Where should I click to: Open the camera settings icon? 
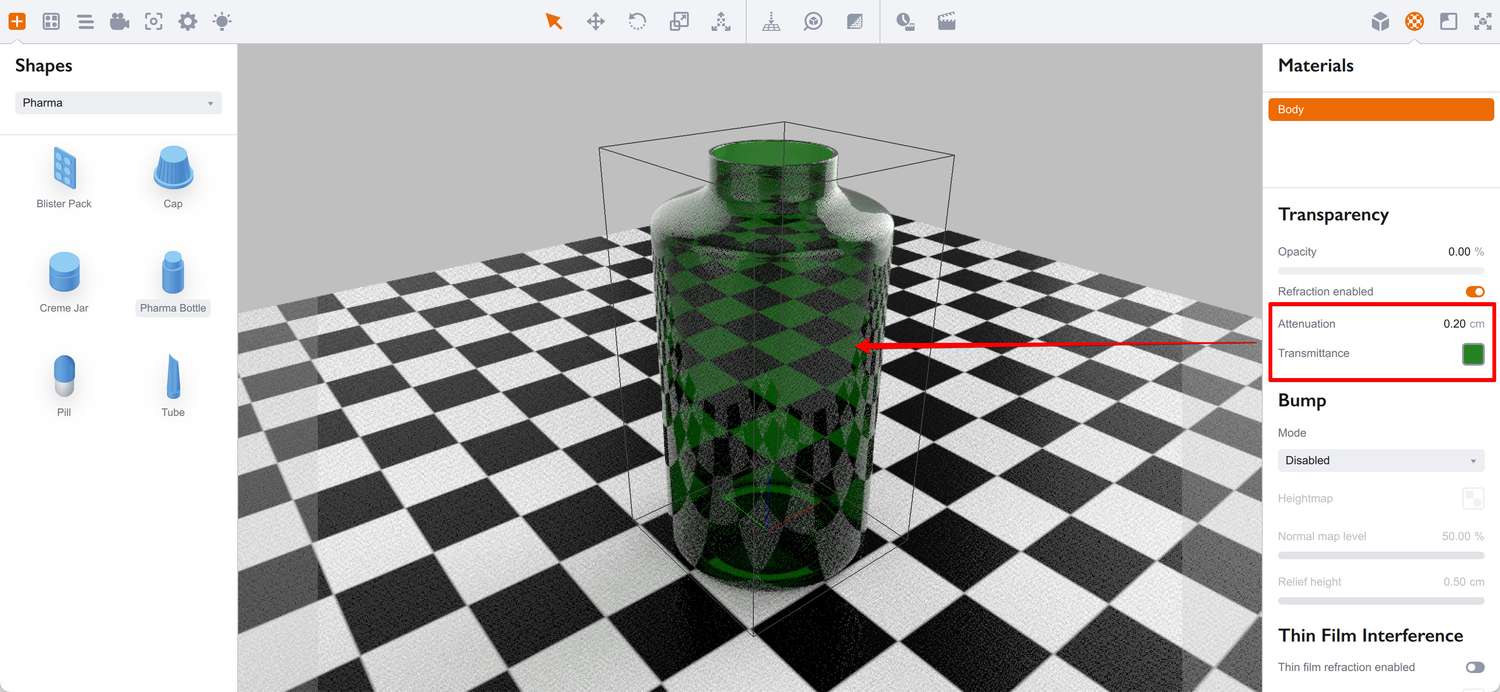[x=120, y=21]
